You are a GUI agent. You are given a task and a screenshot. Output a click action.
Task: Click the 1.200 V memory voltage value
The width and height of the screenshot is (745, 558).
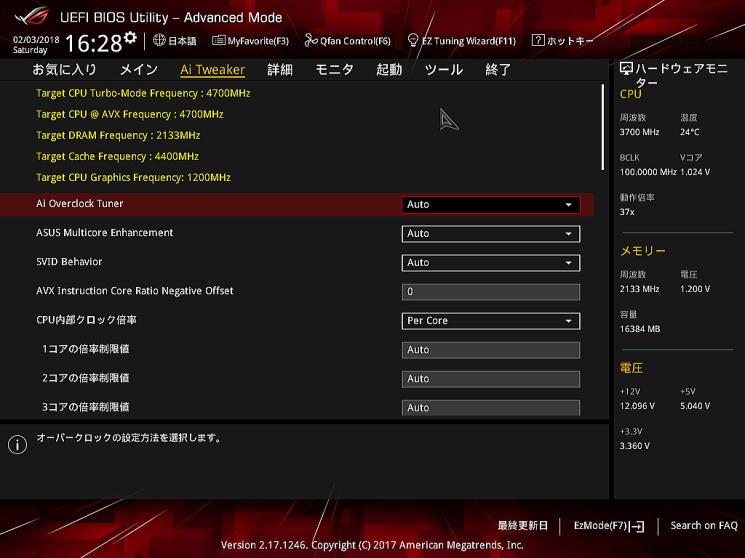tap(695, 289)
